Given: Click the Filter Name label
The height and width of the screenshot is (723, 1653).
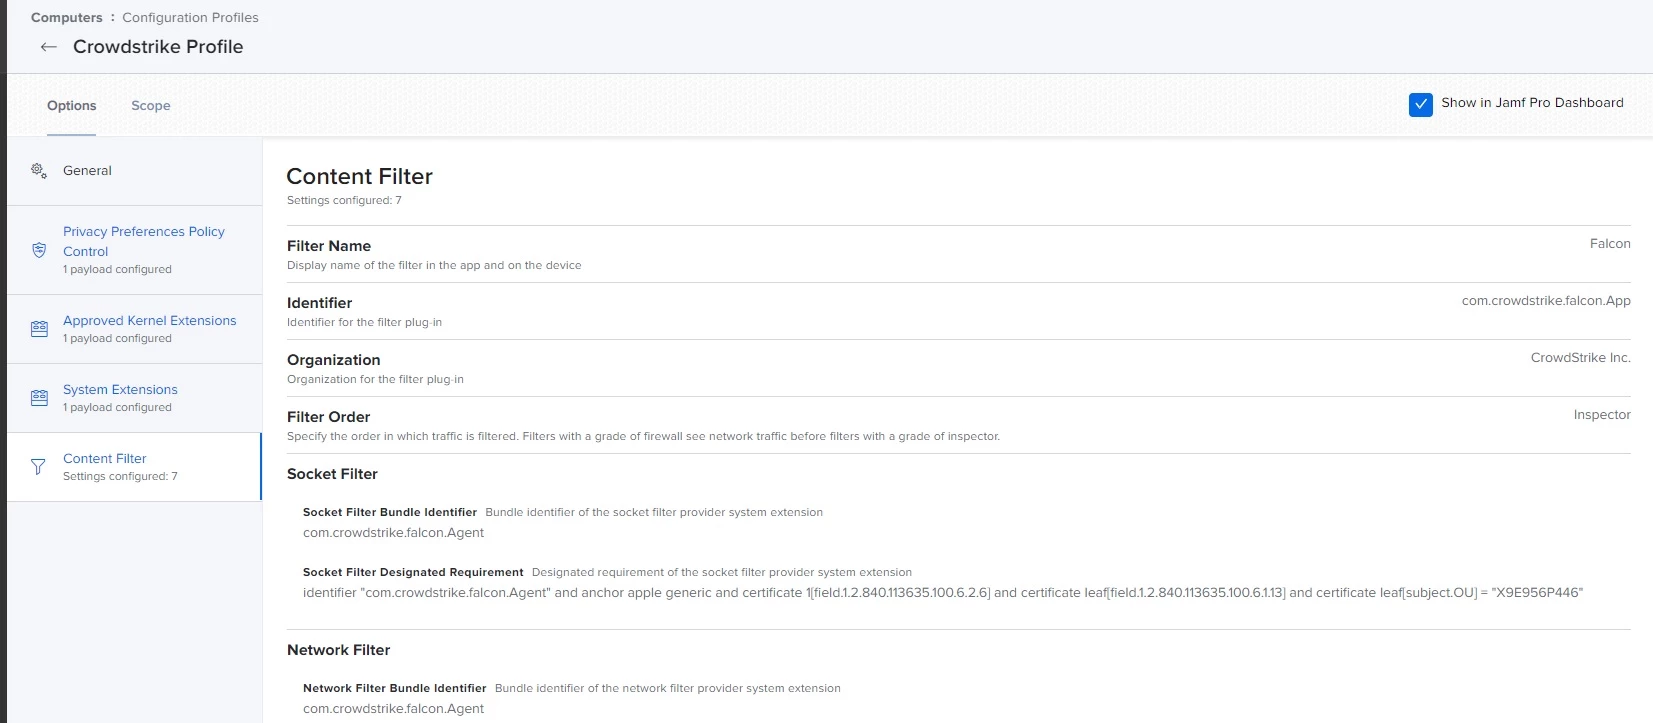Looking at the screenshot, I should [x=329, y=246].
